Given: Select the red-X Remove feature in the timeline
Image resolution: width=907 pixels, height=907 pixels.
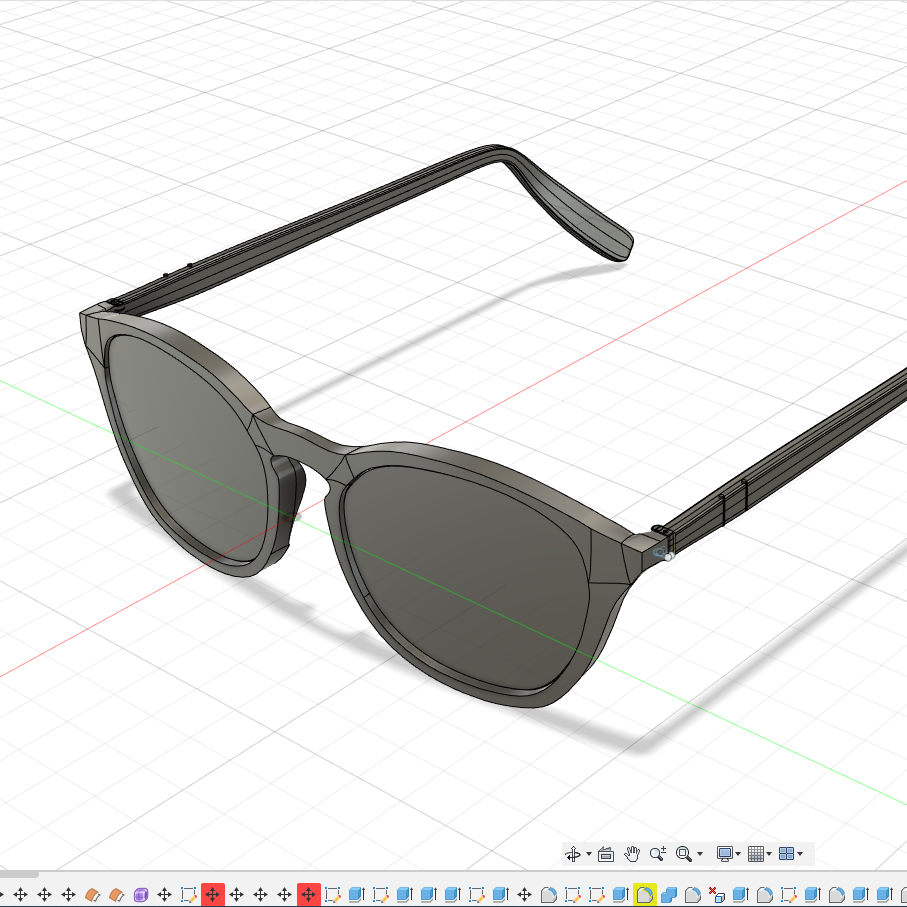Looking at the screenshot, I should 717,895.
